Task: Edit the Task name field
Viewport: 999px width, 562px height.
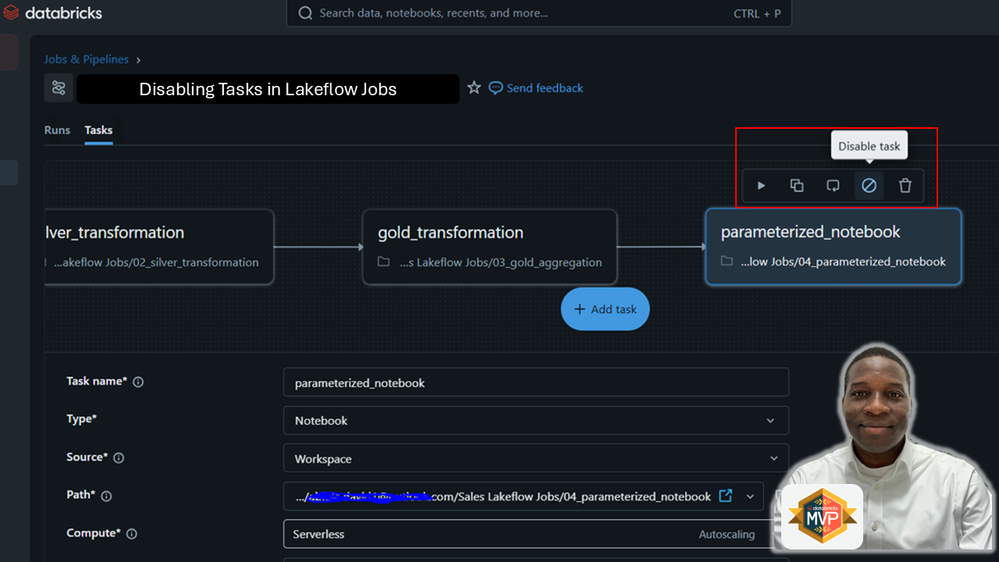Action: (536, 382)
